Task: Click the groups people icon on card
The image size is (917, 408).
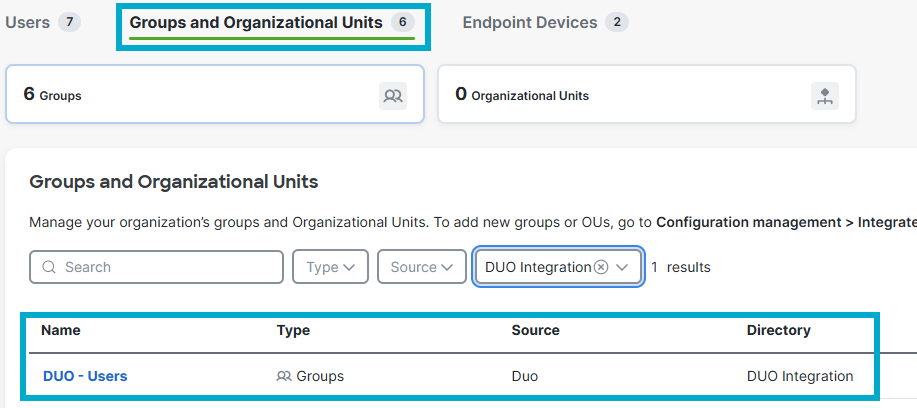Action: tap(392, 96)
